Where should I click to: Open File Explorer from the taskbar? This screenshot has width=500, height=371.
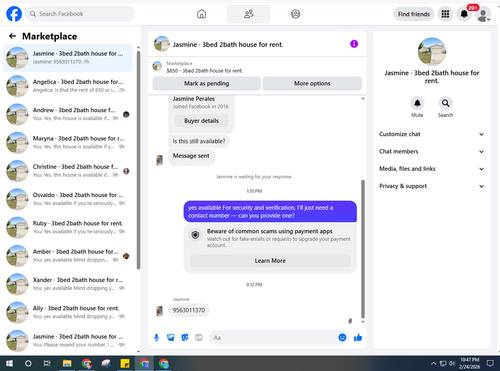coord(67,363)
